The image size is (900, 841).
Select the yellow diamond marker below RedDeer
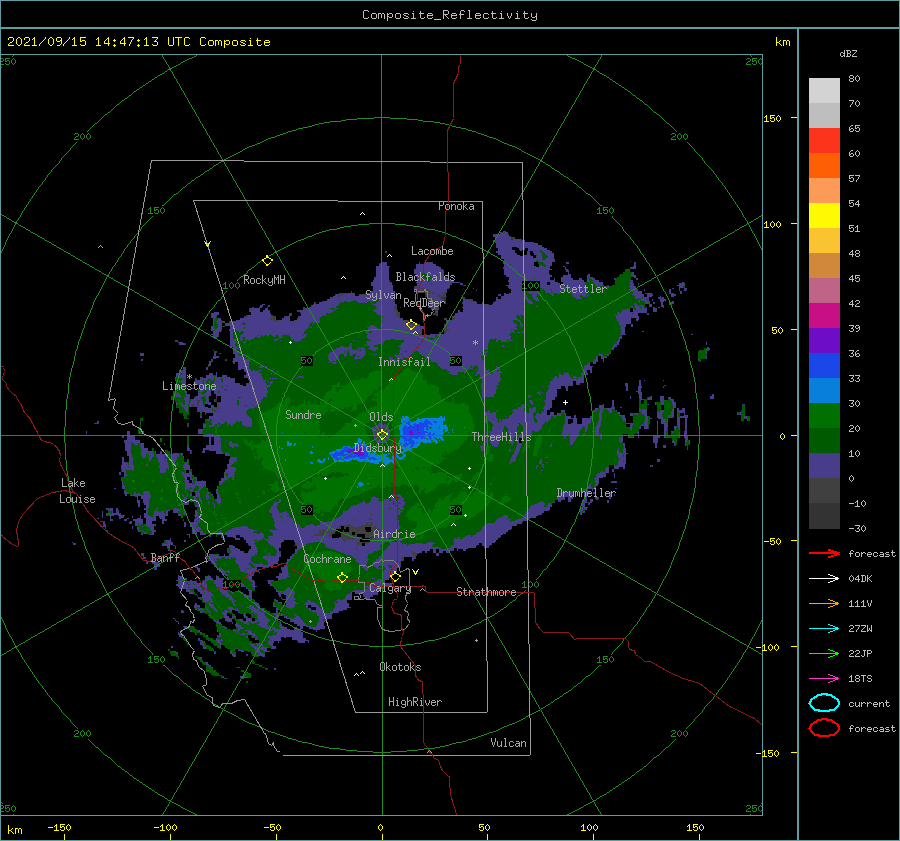click(411, 325)
